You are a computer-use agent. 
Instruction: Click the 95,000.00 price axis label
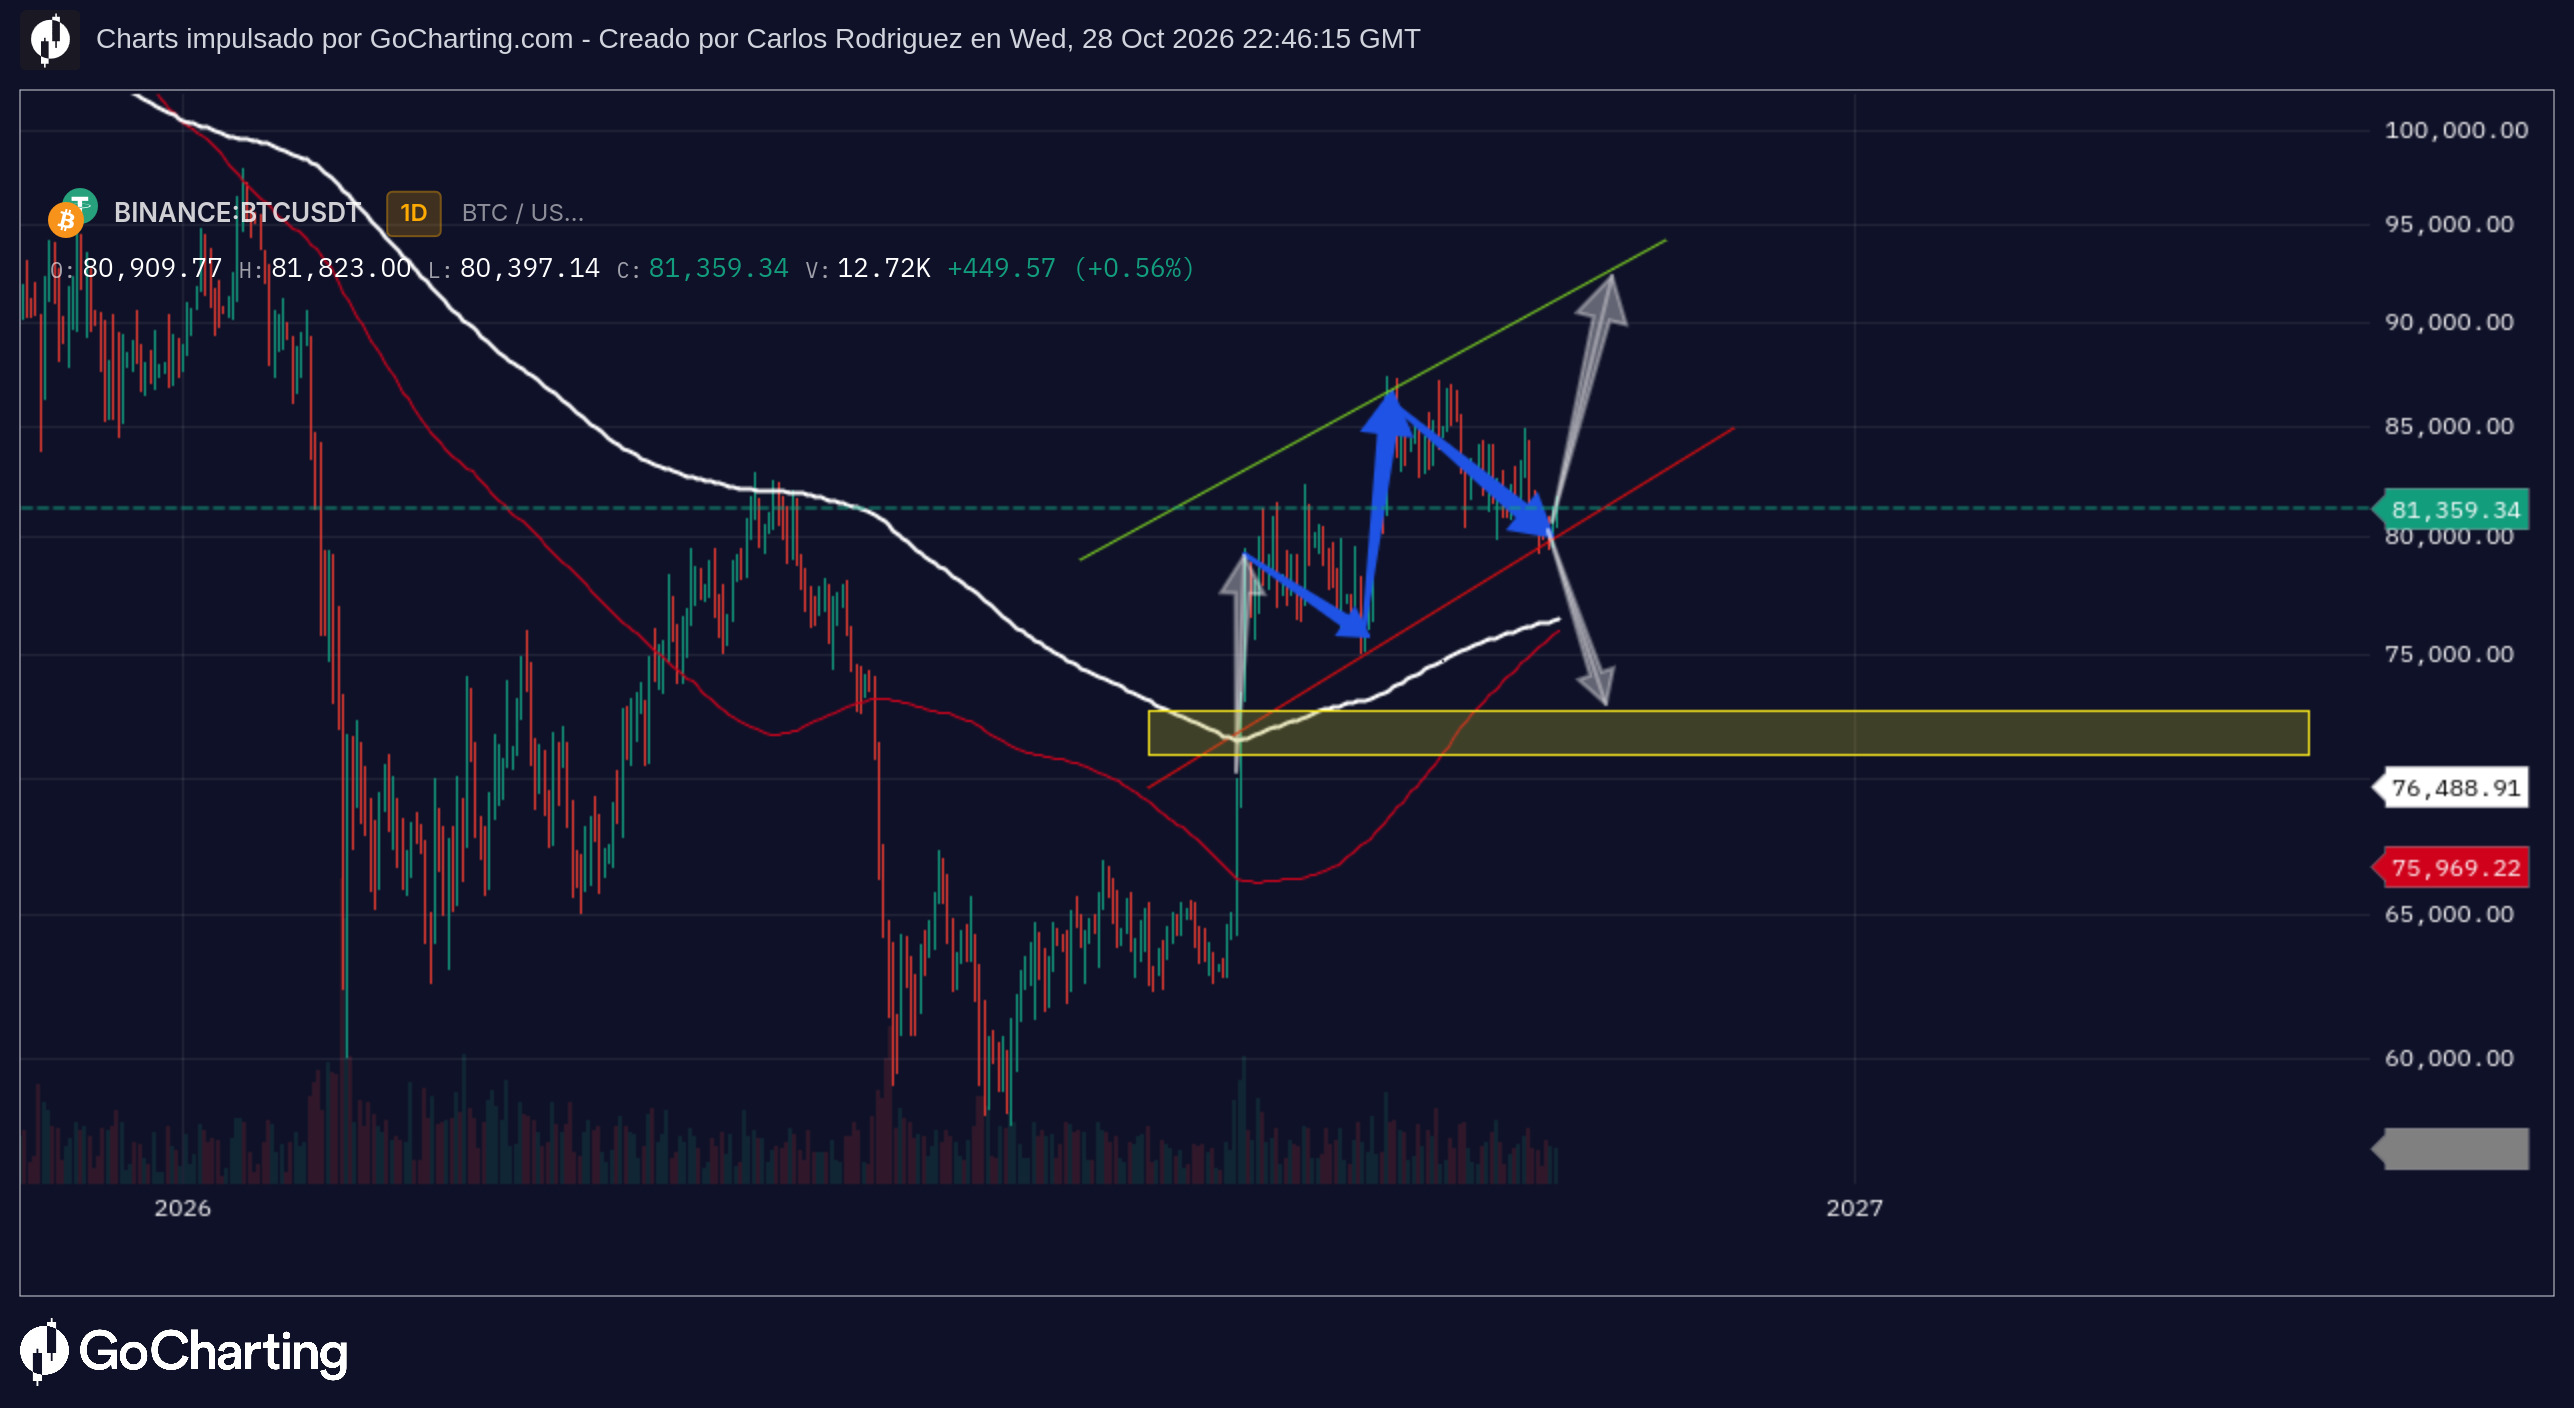tap(2449, 224)
